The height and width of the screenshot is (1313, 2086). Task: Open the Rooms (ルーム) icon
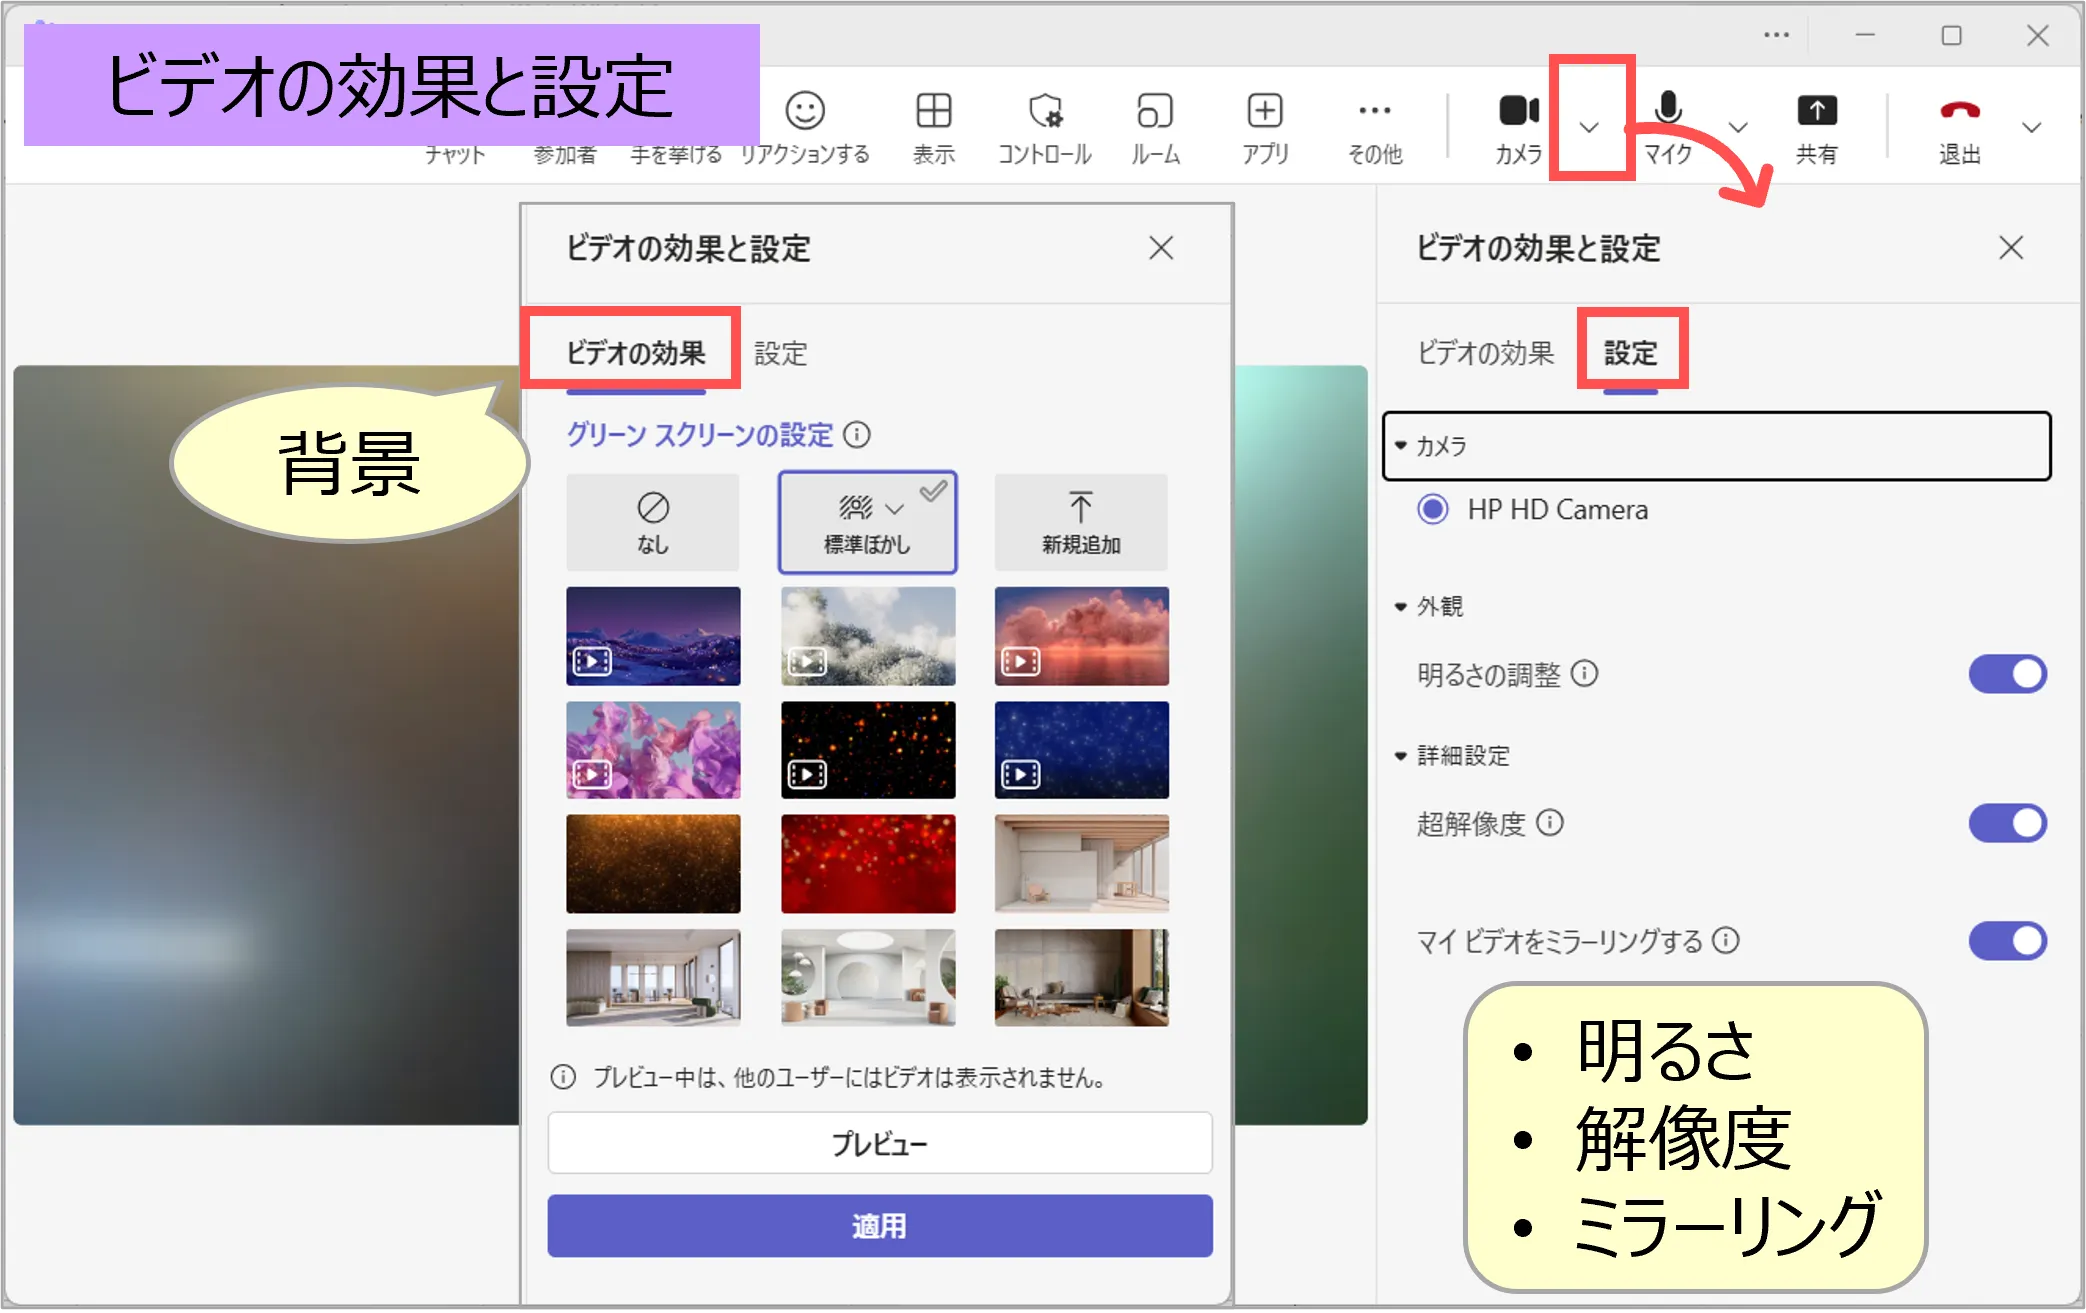click(1155, 111)
